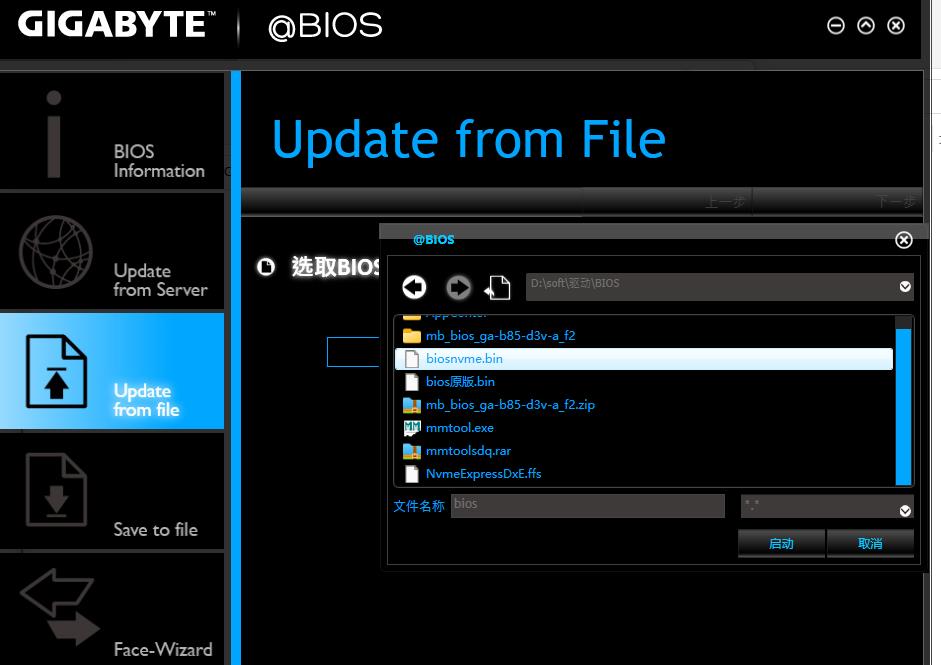
Task: Click the file icon beside bios原版.bin
Action: 412,382
